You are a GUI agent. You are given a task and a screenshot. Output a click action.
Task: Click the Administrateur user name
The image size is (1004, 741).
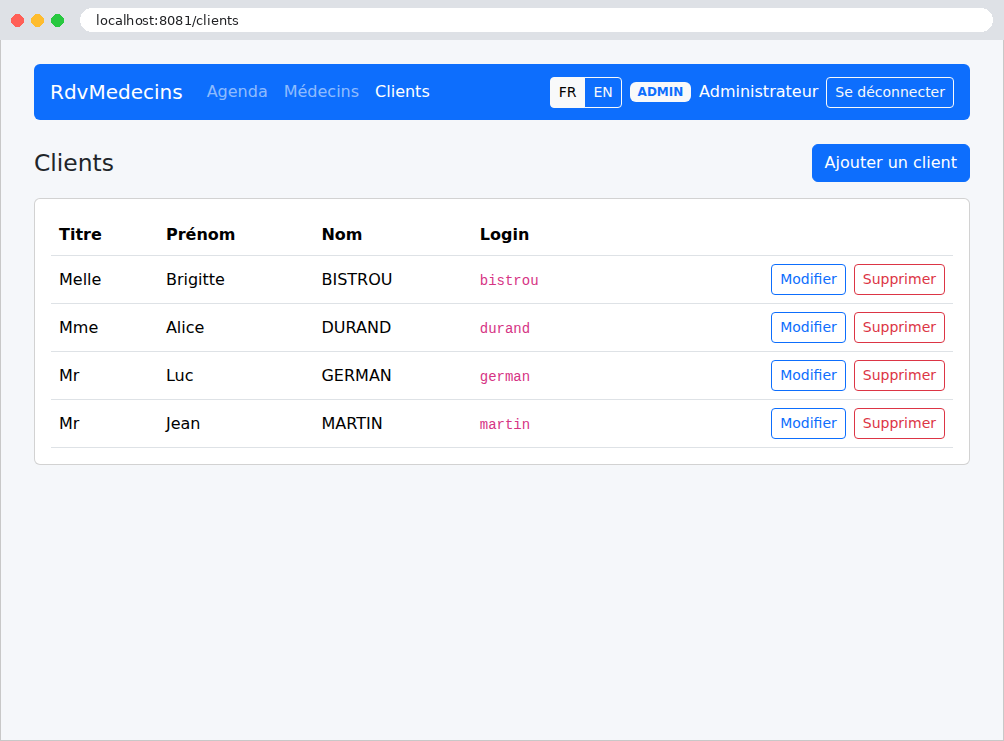(x=758, y=92)
